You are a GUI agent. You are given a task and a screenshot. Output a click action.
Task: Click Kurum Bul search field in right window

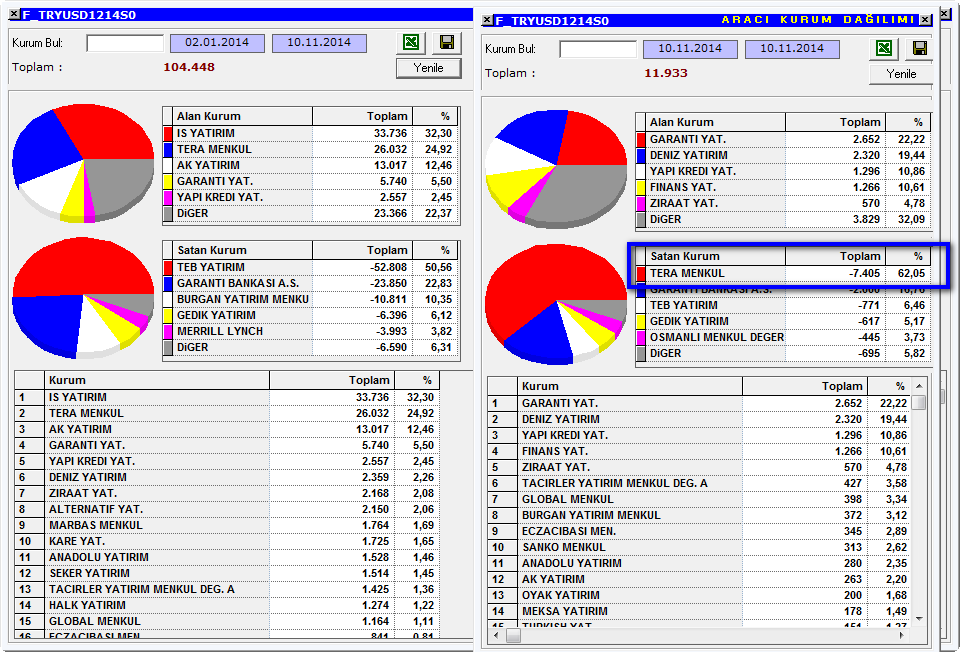point(598,49)
